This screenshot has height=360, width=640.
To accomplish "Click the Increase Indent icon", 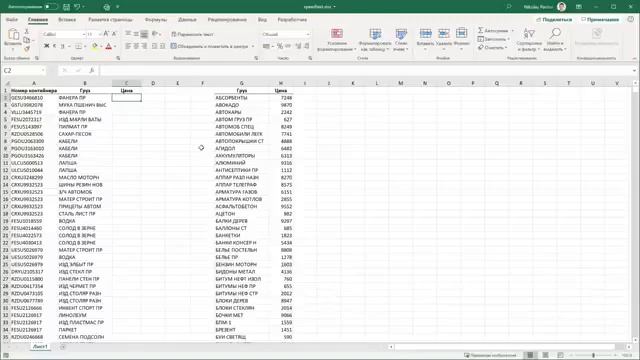I will pyautogui.click(x=162, y=46).
